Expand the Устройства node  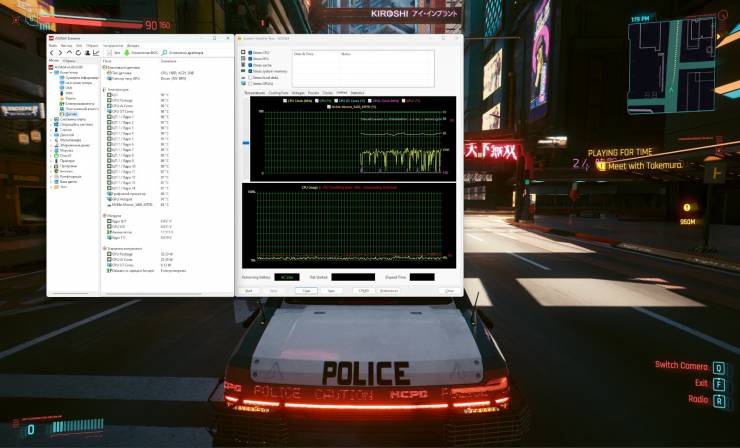pos(50,161)
